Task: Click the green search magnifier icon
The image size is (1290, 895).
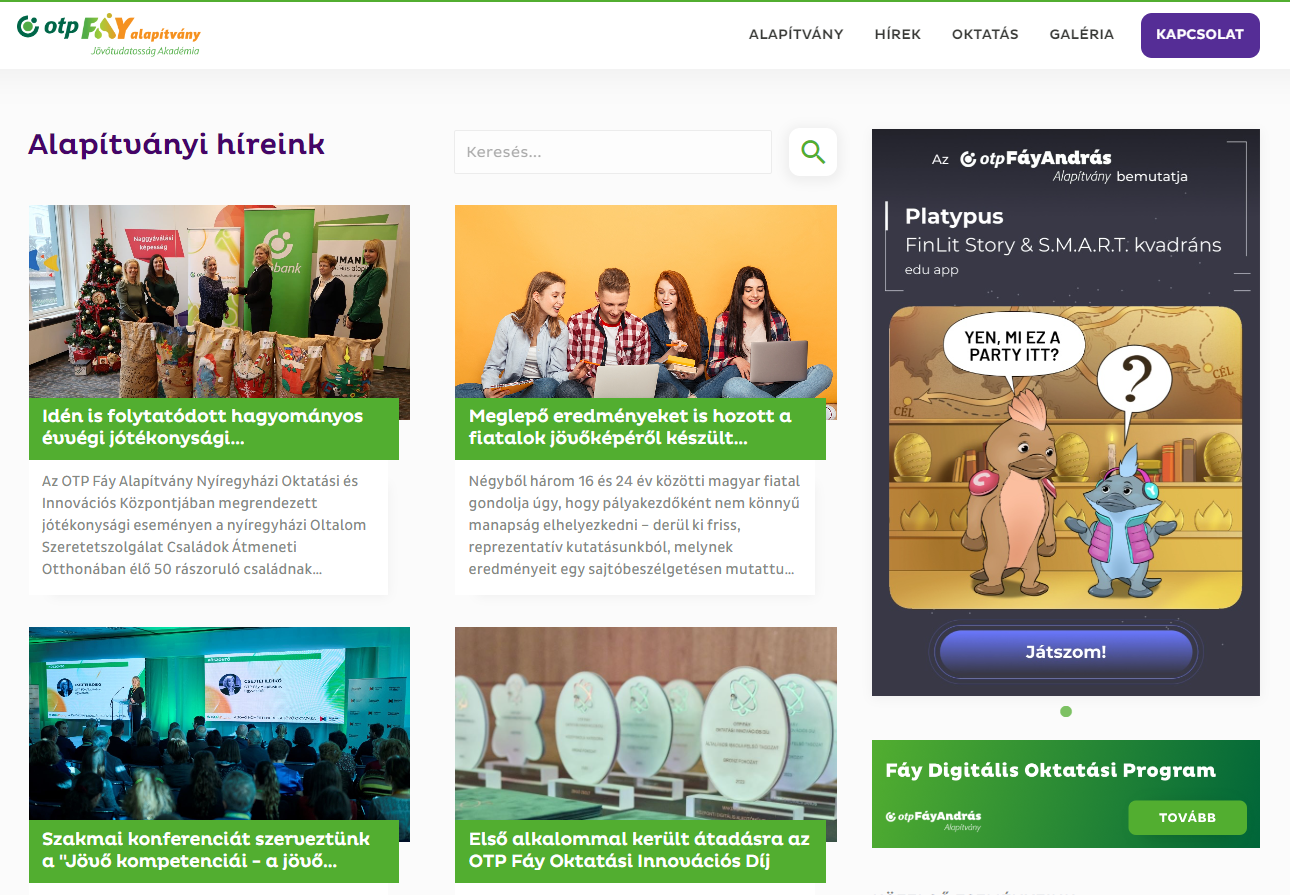Action: pos(813,152)
